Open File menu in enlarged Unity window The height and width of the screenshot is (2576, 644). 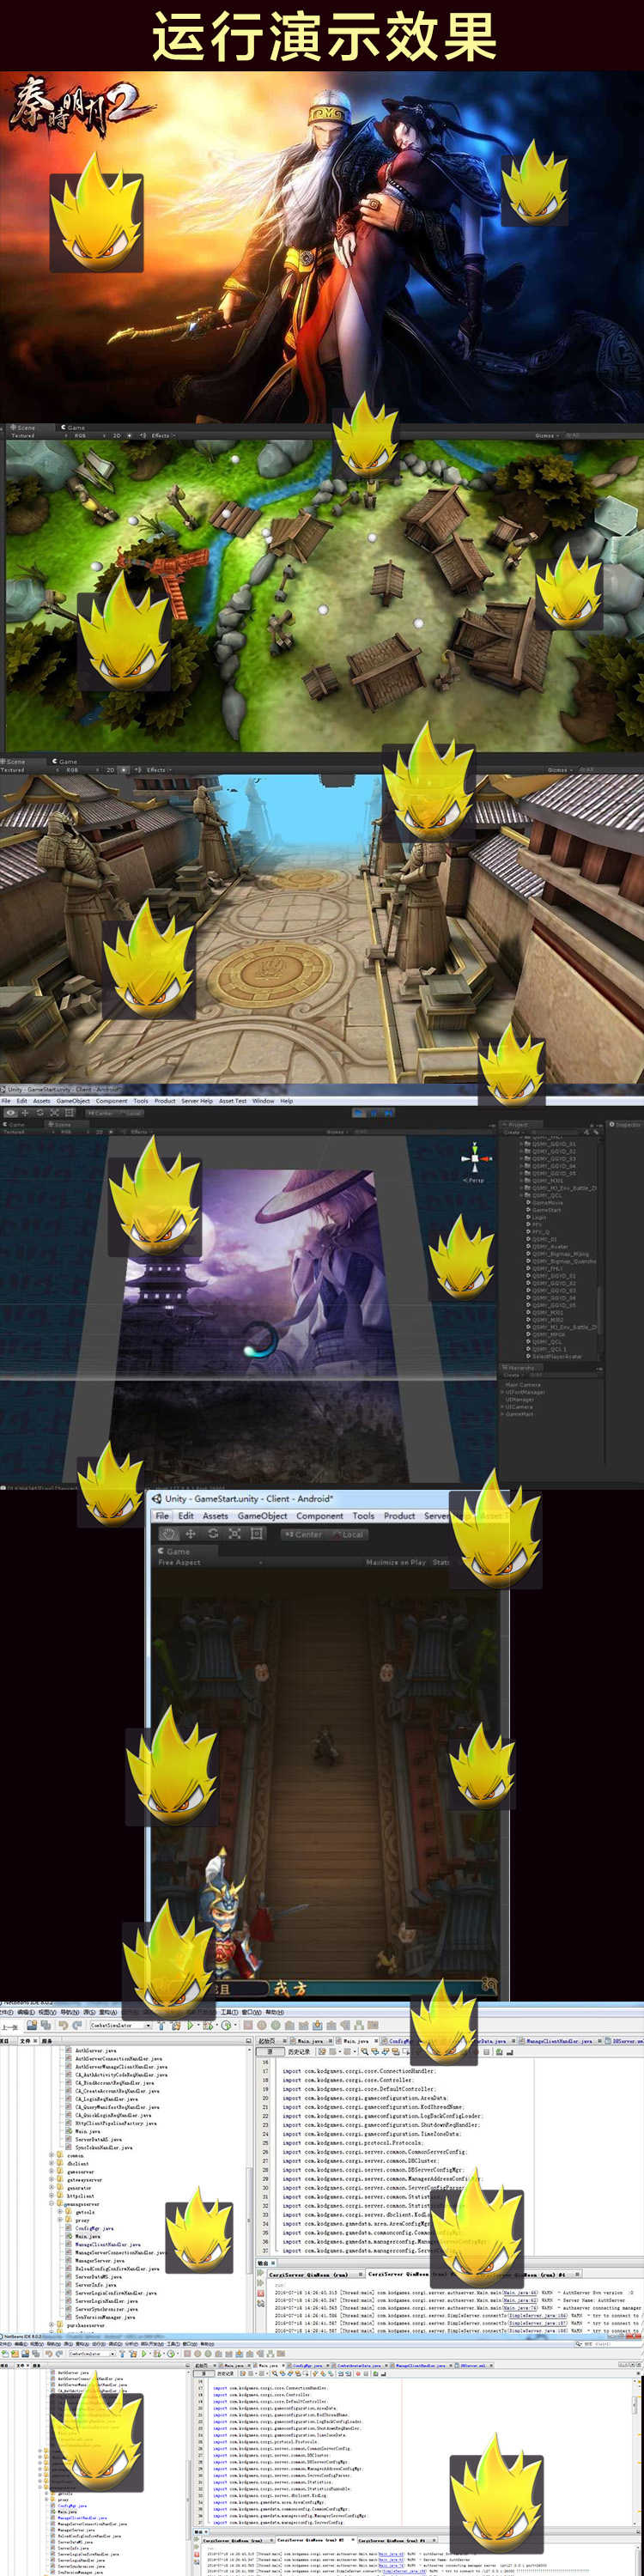click(162, 1516)
